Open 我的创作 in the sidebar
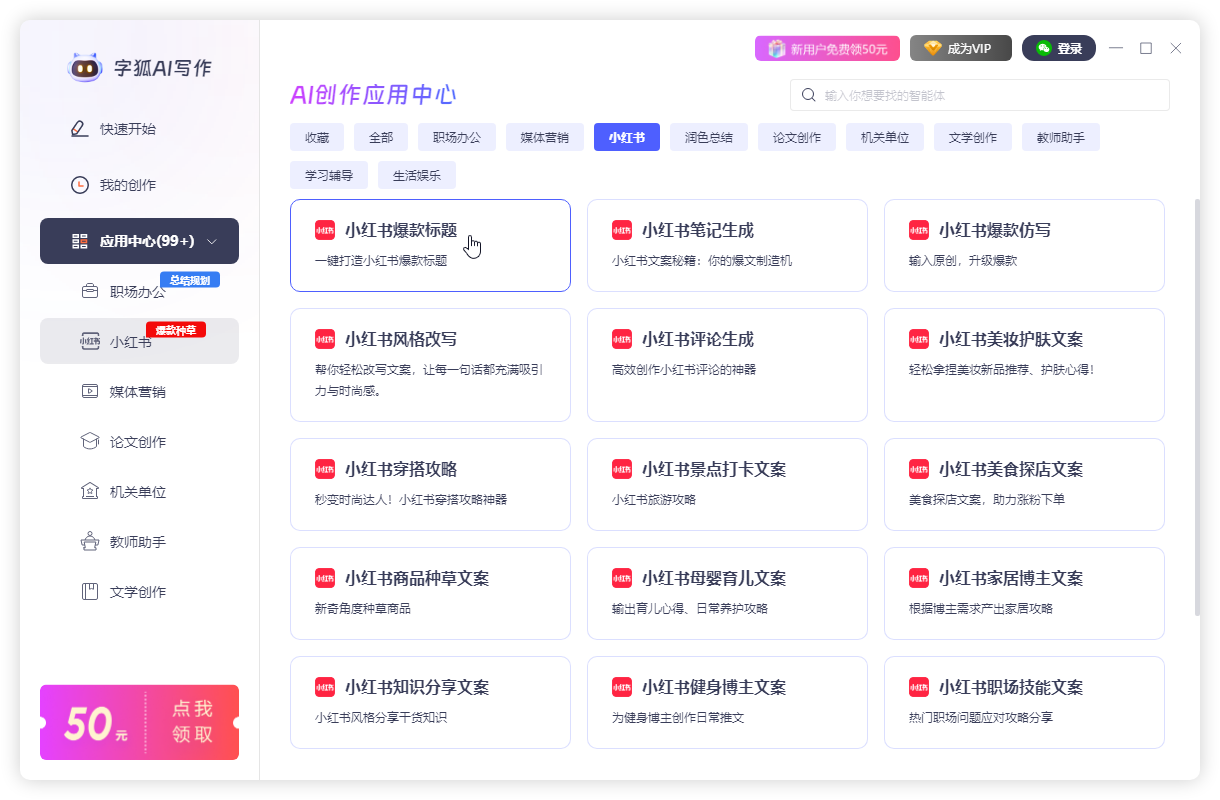The width and height of the screenshot is (1220, 800). coord(139,185)
